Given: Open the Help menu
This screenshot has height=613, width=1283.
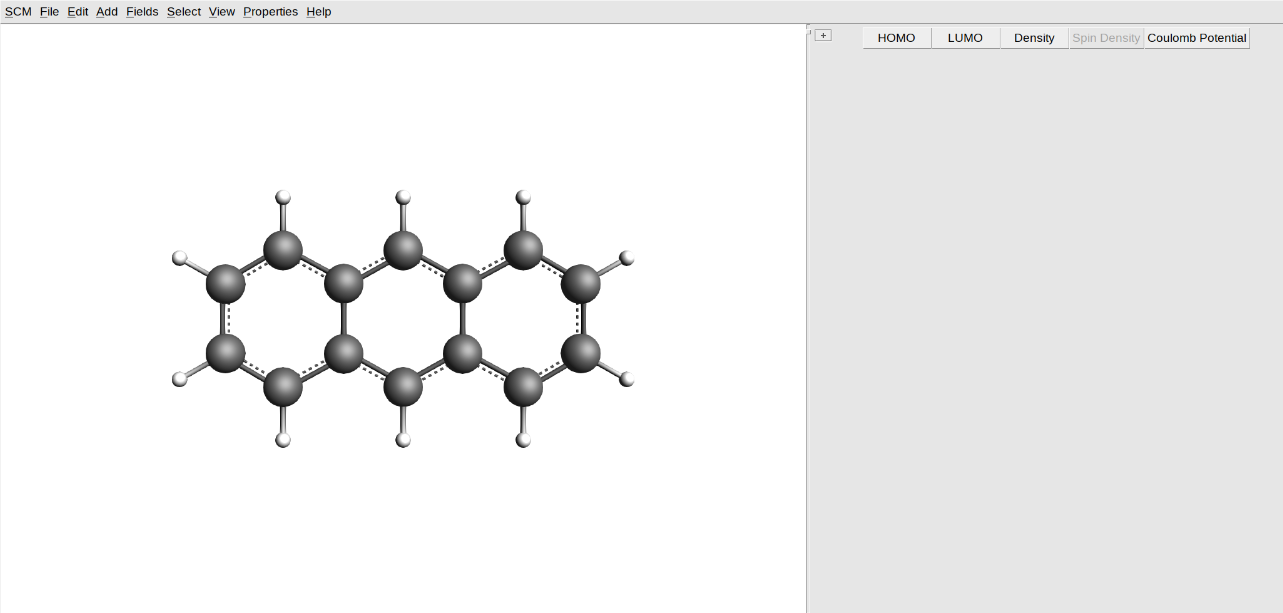Looking at the screenshot, I should click(x=318, y=11).
